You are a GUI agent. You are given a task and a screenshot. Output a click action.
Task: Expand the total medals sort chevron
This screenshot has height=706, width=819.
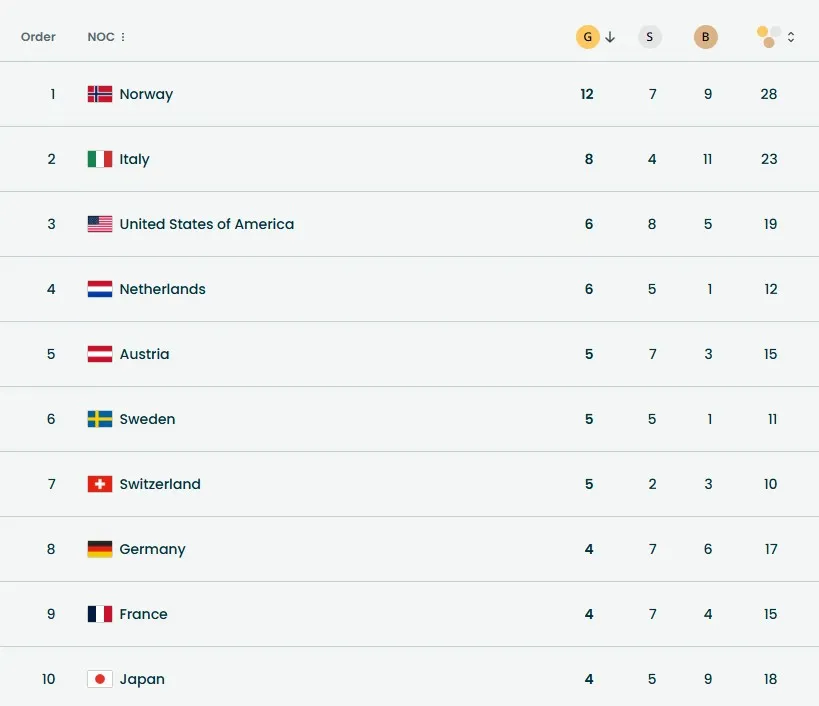click(791, 37)
